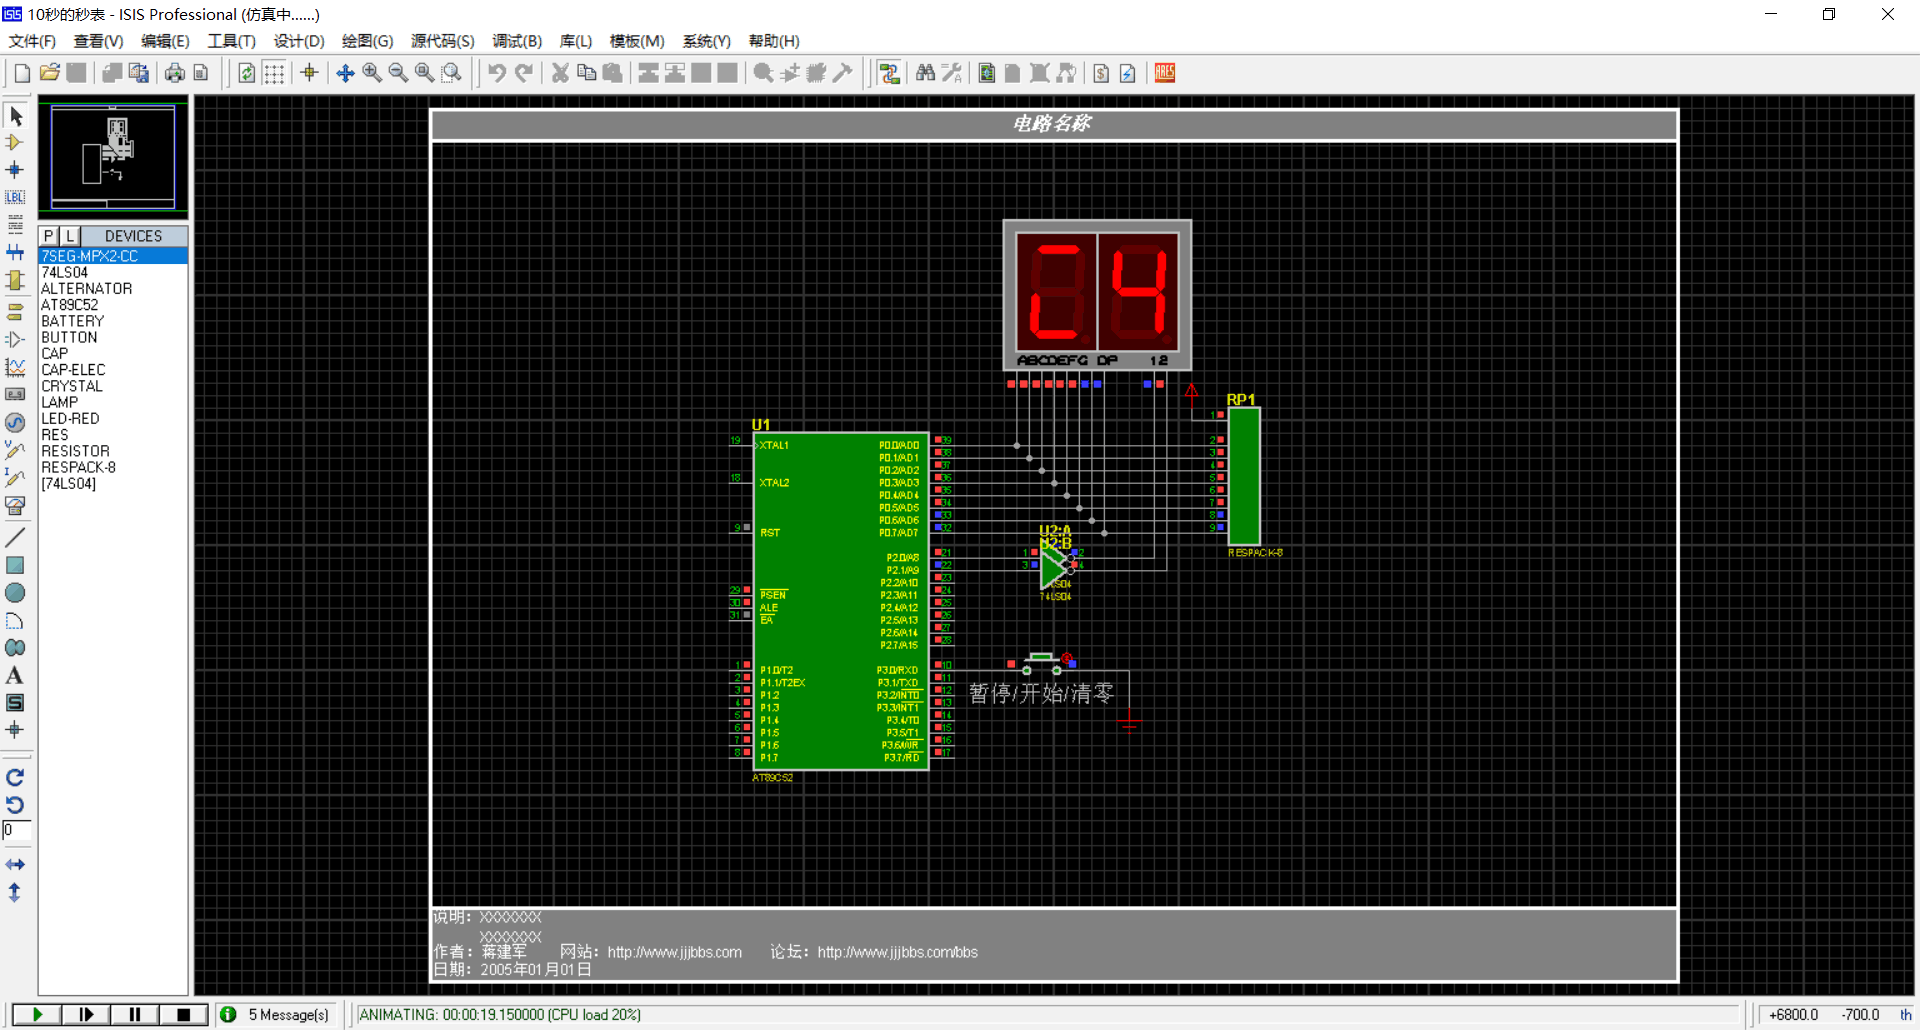This screenshot has height=1030, width=1920.
Task: Click the L library manage button
Action: 70,236
